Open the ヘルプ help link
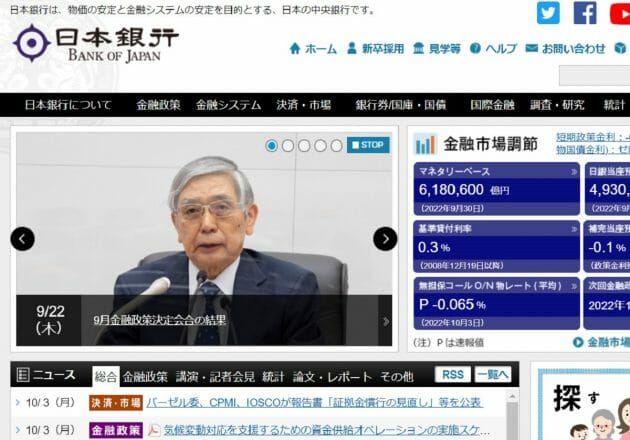 point(493,48)
